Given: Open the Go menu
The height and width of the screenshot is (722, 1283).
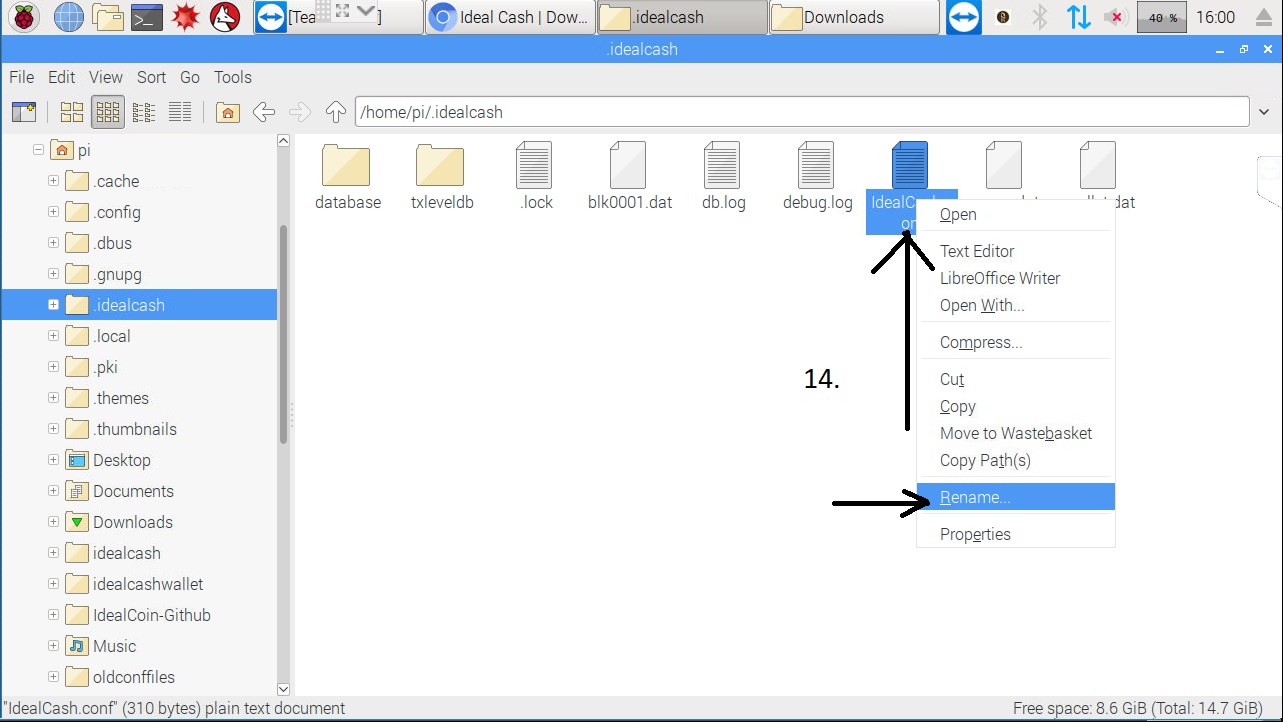Looking at the screenshot, I should (x=190, y=77).
